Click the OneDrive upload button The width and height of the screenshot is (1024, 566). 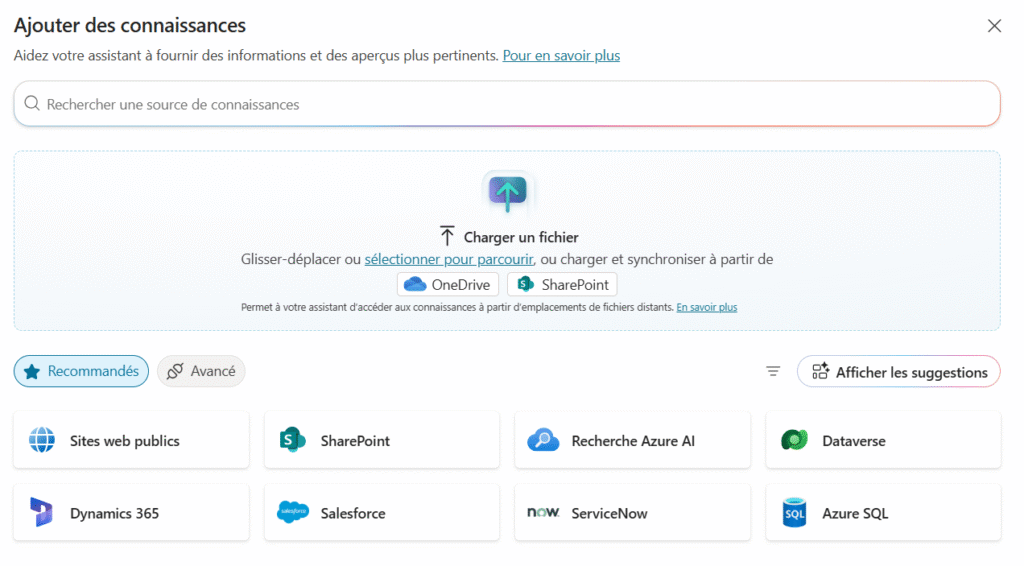click(447, 284)
